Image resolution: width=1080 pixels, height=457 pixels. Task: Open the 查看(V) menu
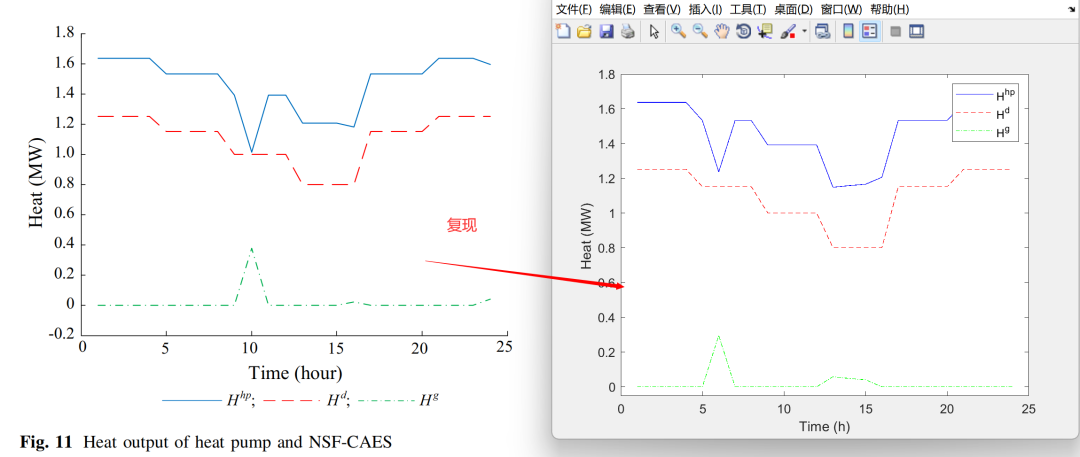click(x=662, y=9)
